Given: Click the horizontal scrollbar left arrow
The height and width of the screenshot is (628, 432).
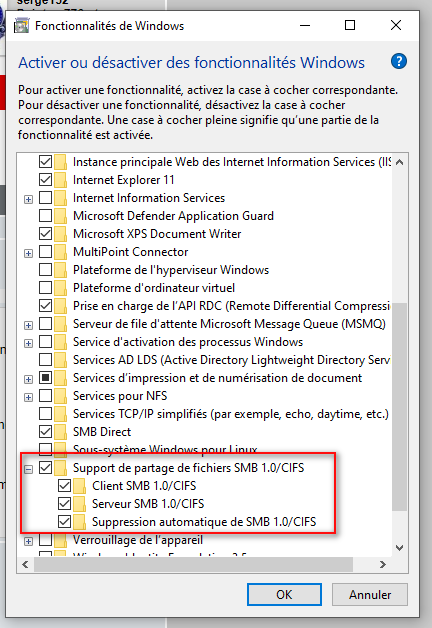Looking at the screenshot, I should pos(25,564).
